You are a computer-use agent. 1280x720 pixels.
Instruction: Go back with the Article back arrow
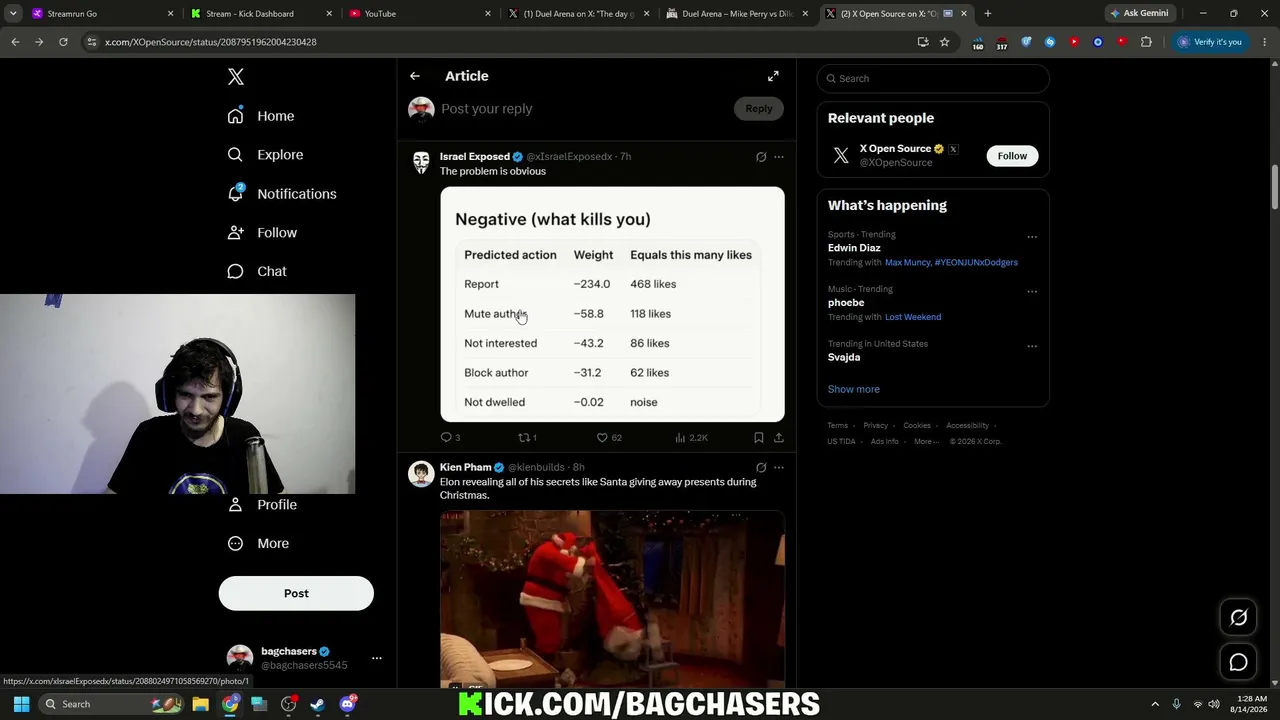click(x=415, y=76)
